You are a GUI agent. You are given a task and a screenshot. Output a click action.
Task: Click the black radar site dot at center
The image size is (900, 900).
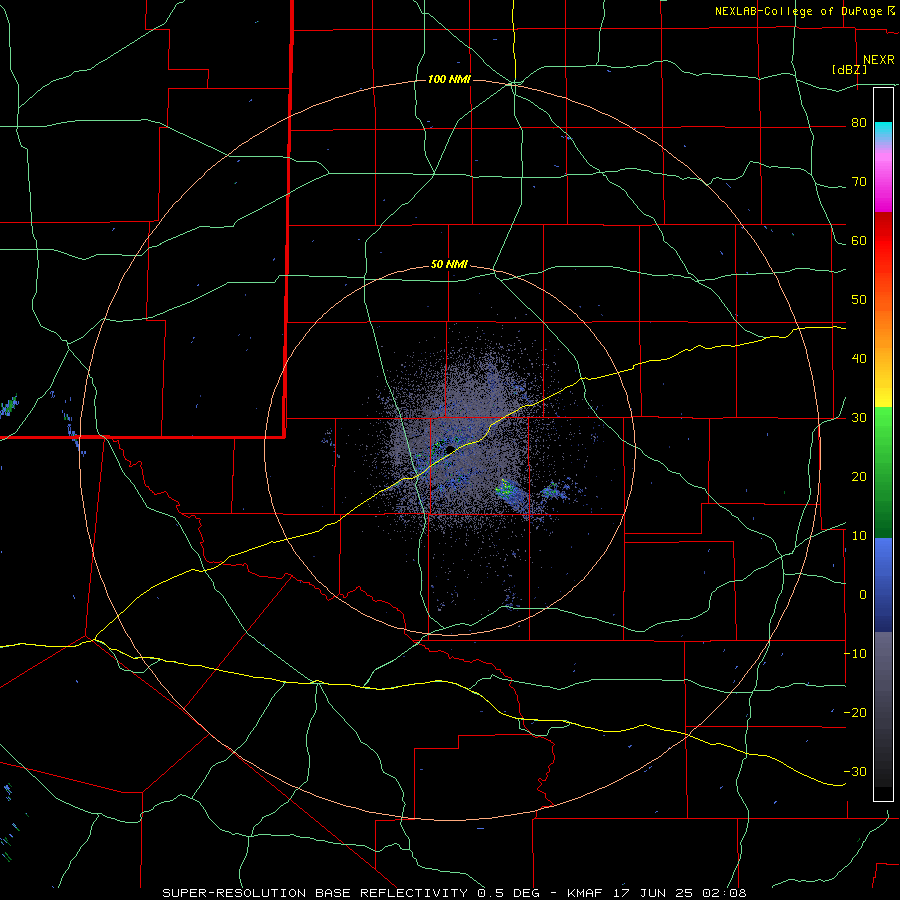(450, 449)
